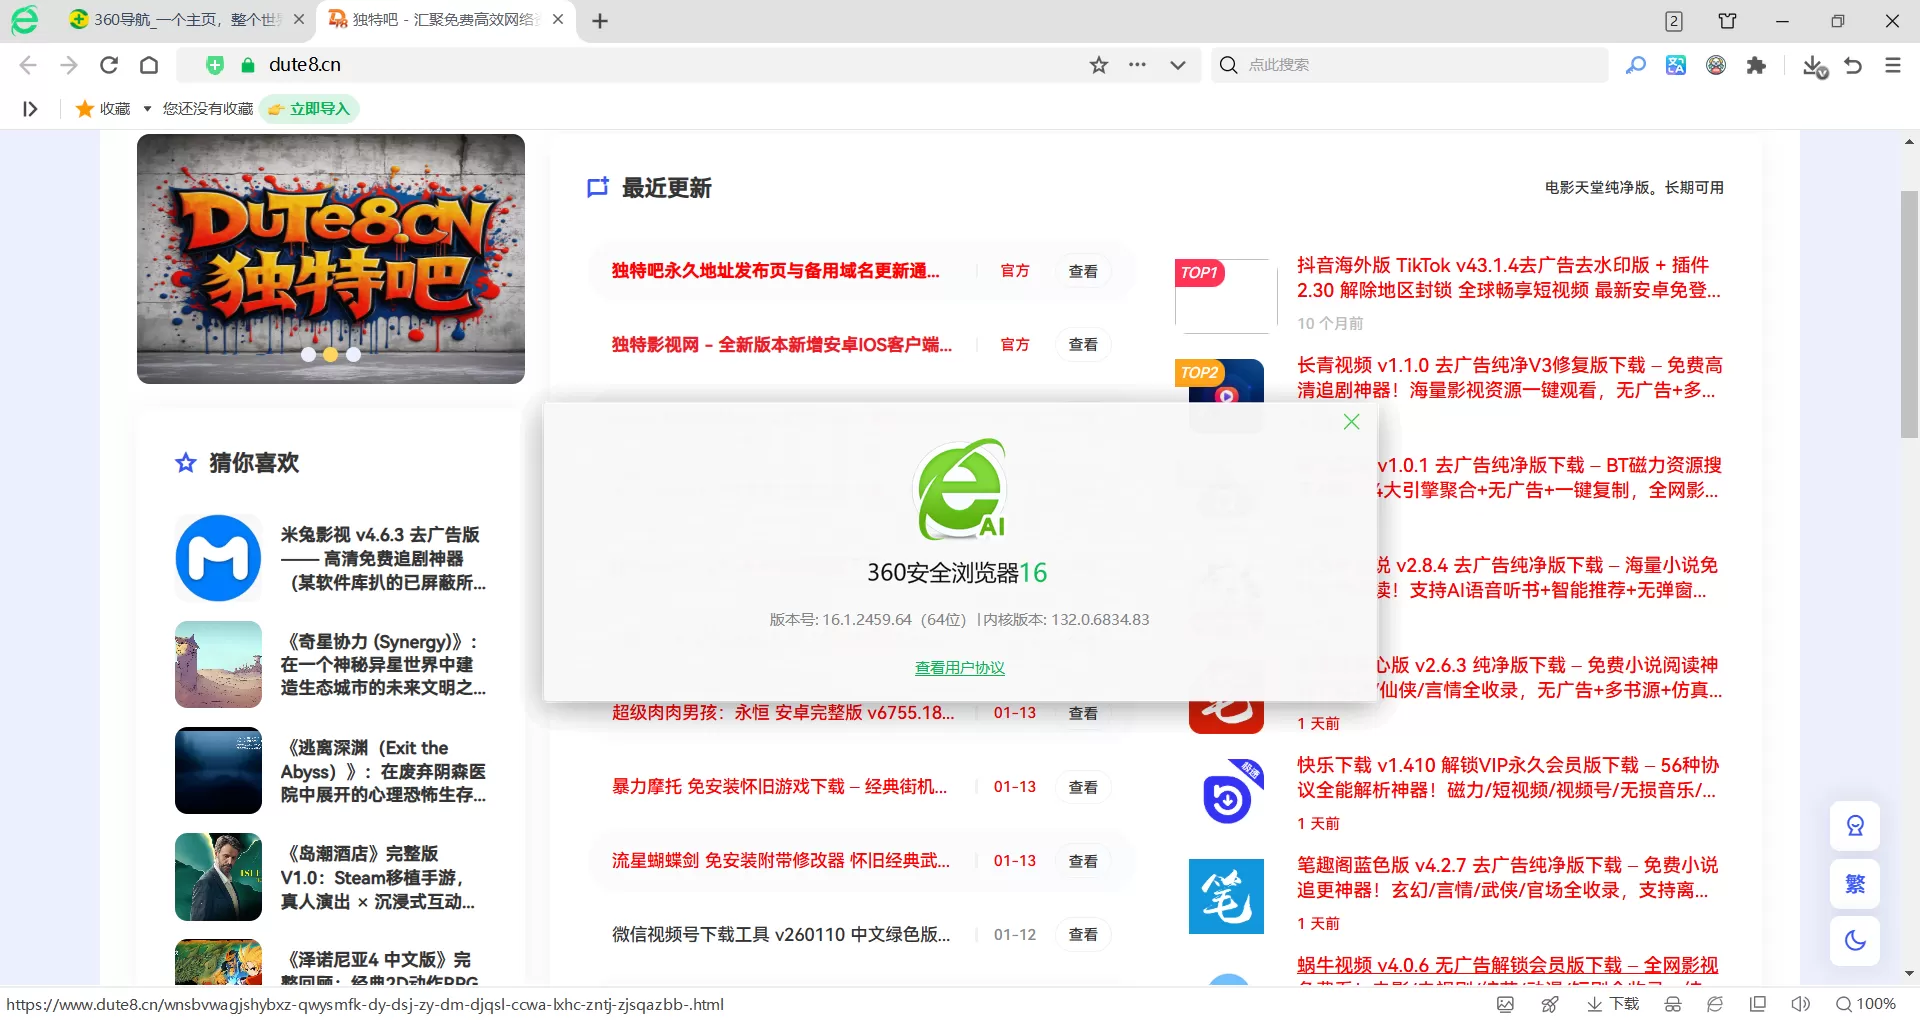Open the translate tool in toolbar
The image size is (1920, 1020).
coord(1676,65)
